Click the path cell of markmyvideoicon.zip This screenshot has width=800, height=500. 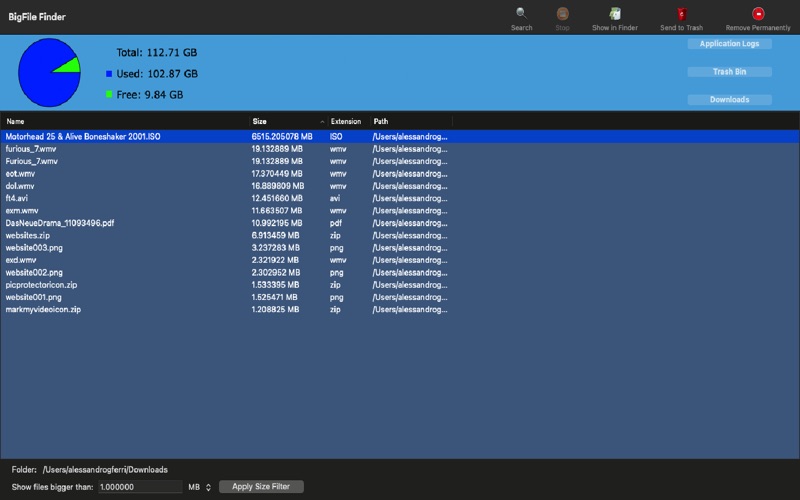click(x=410, y=310)
